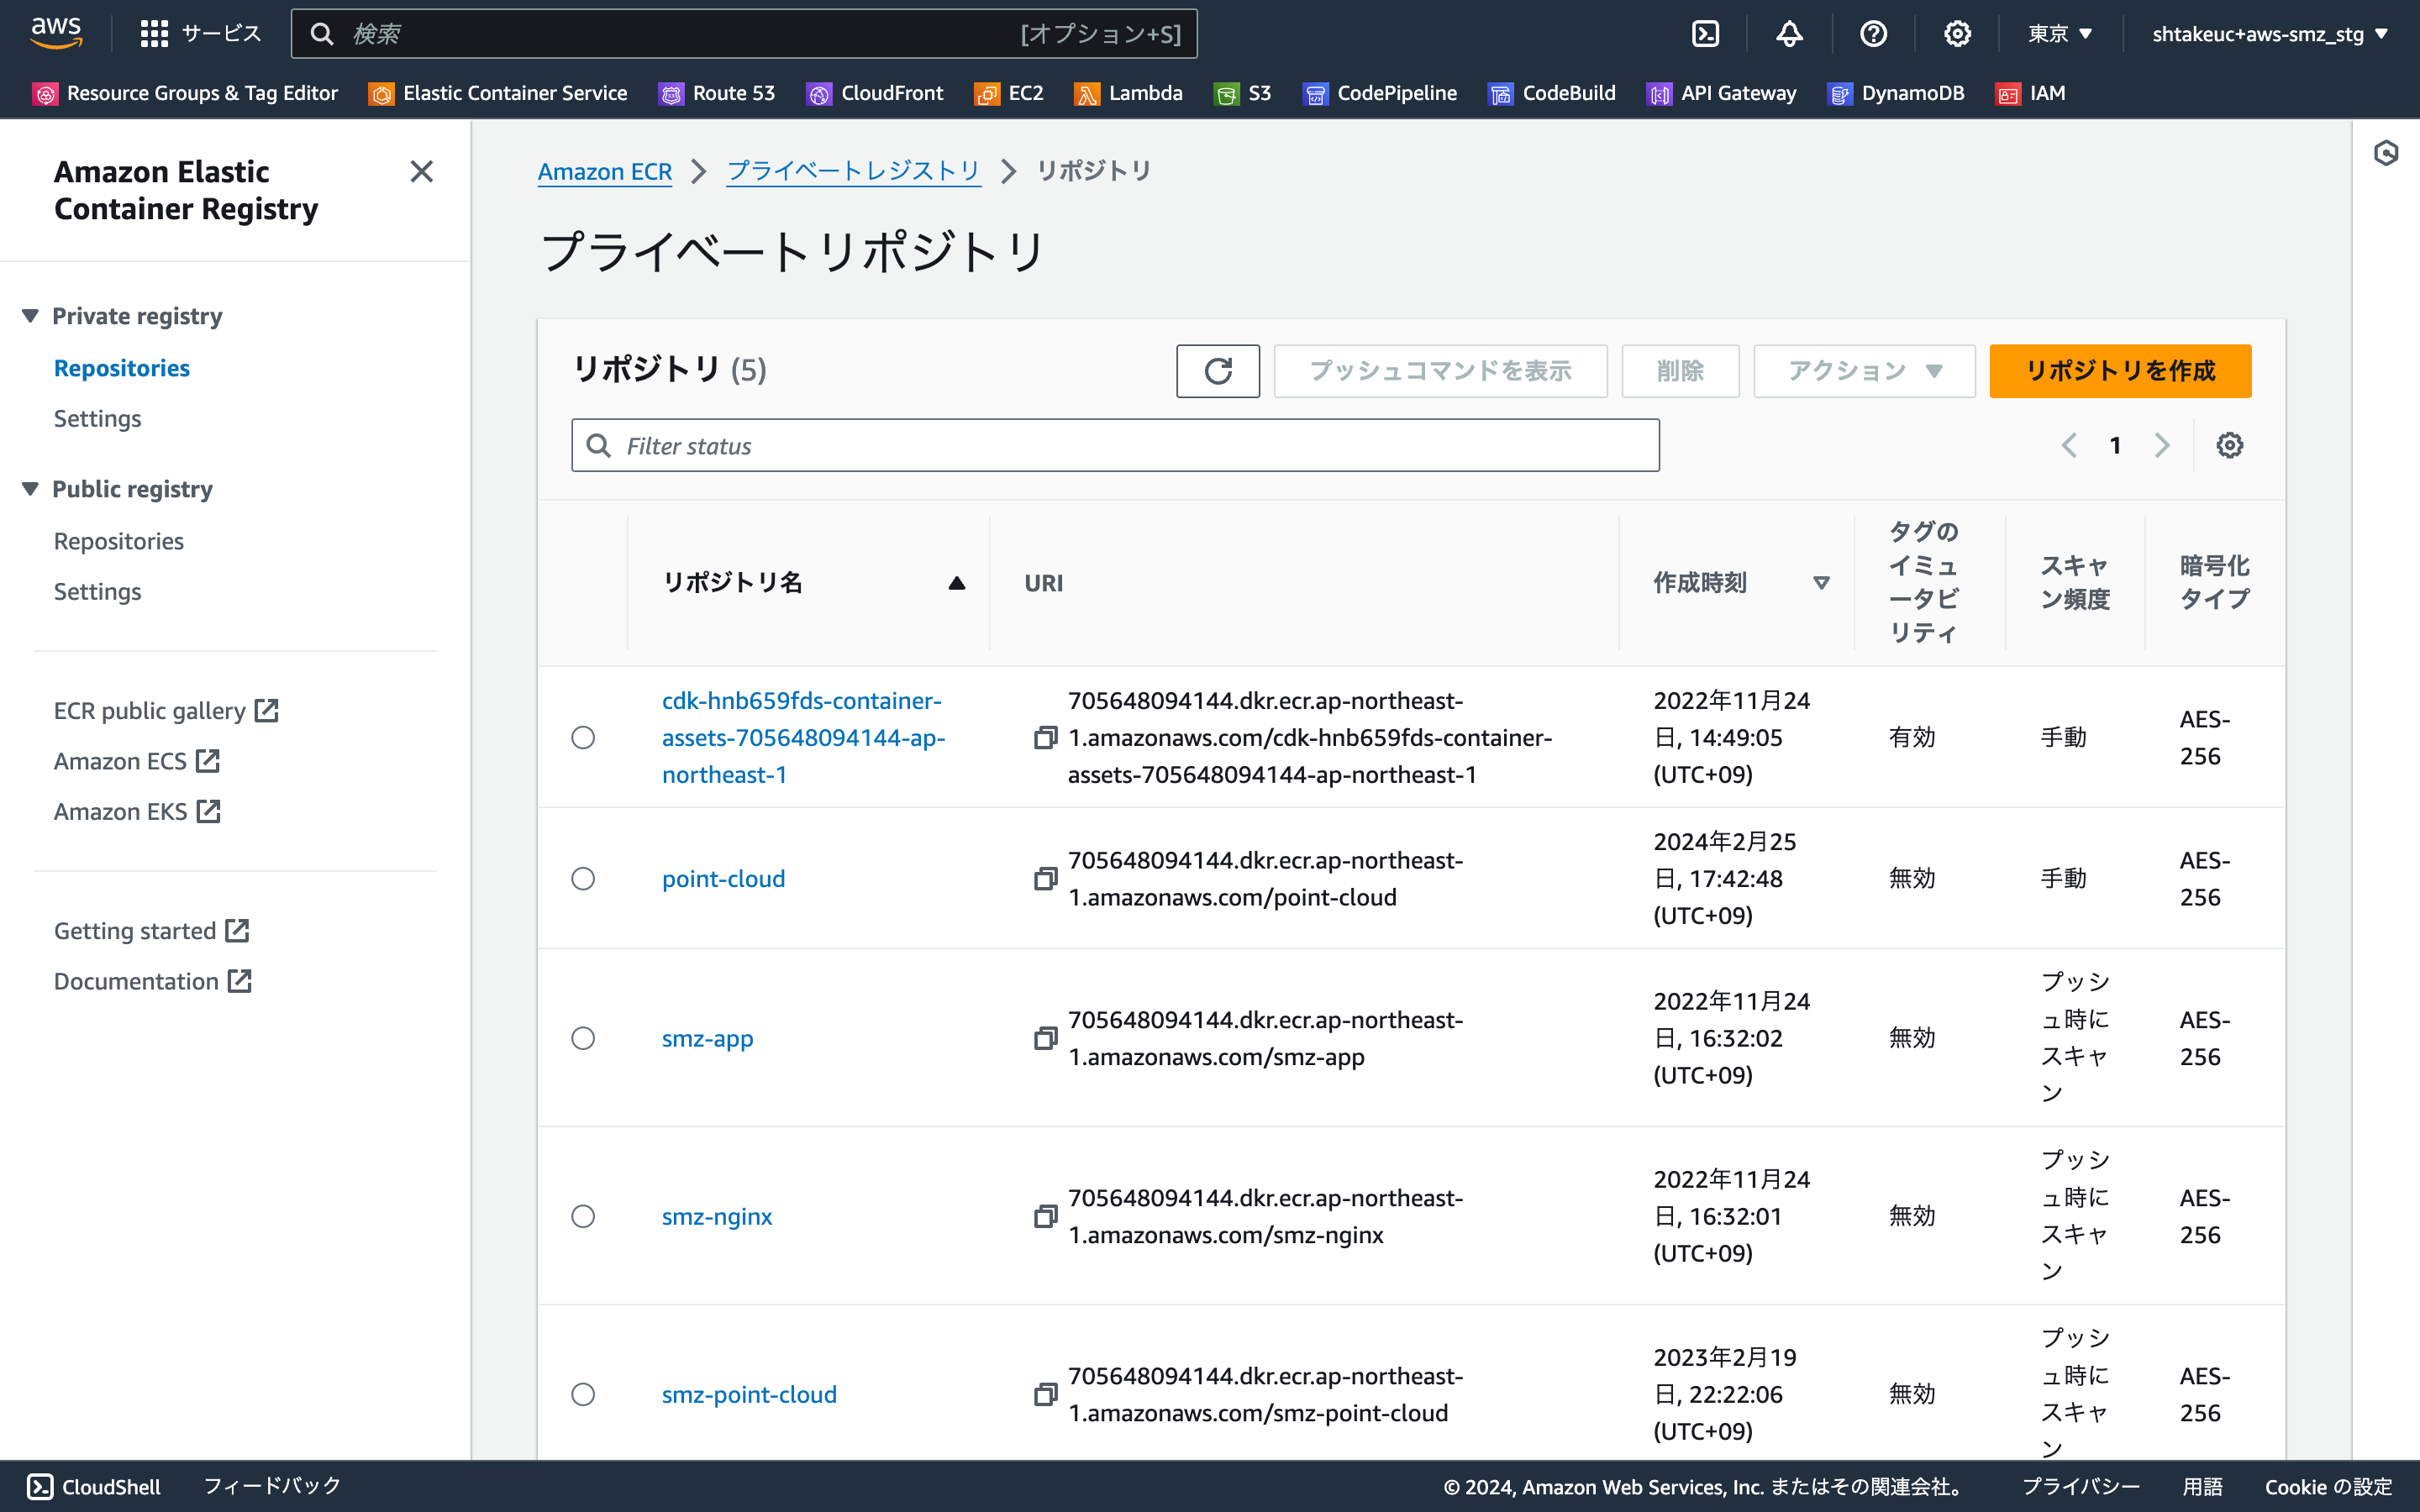Viewport: 2420px width, 1512px height.
Task: Copy URI of smz-nginx repository
Action: [x=1045, y=1216]
